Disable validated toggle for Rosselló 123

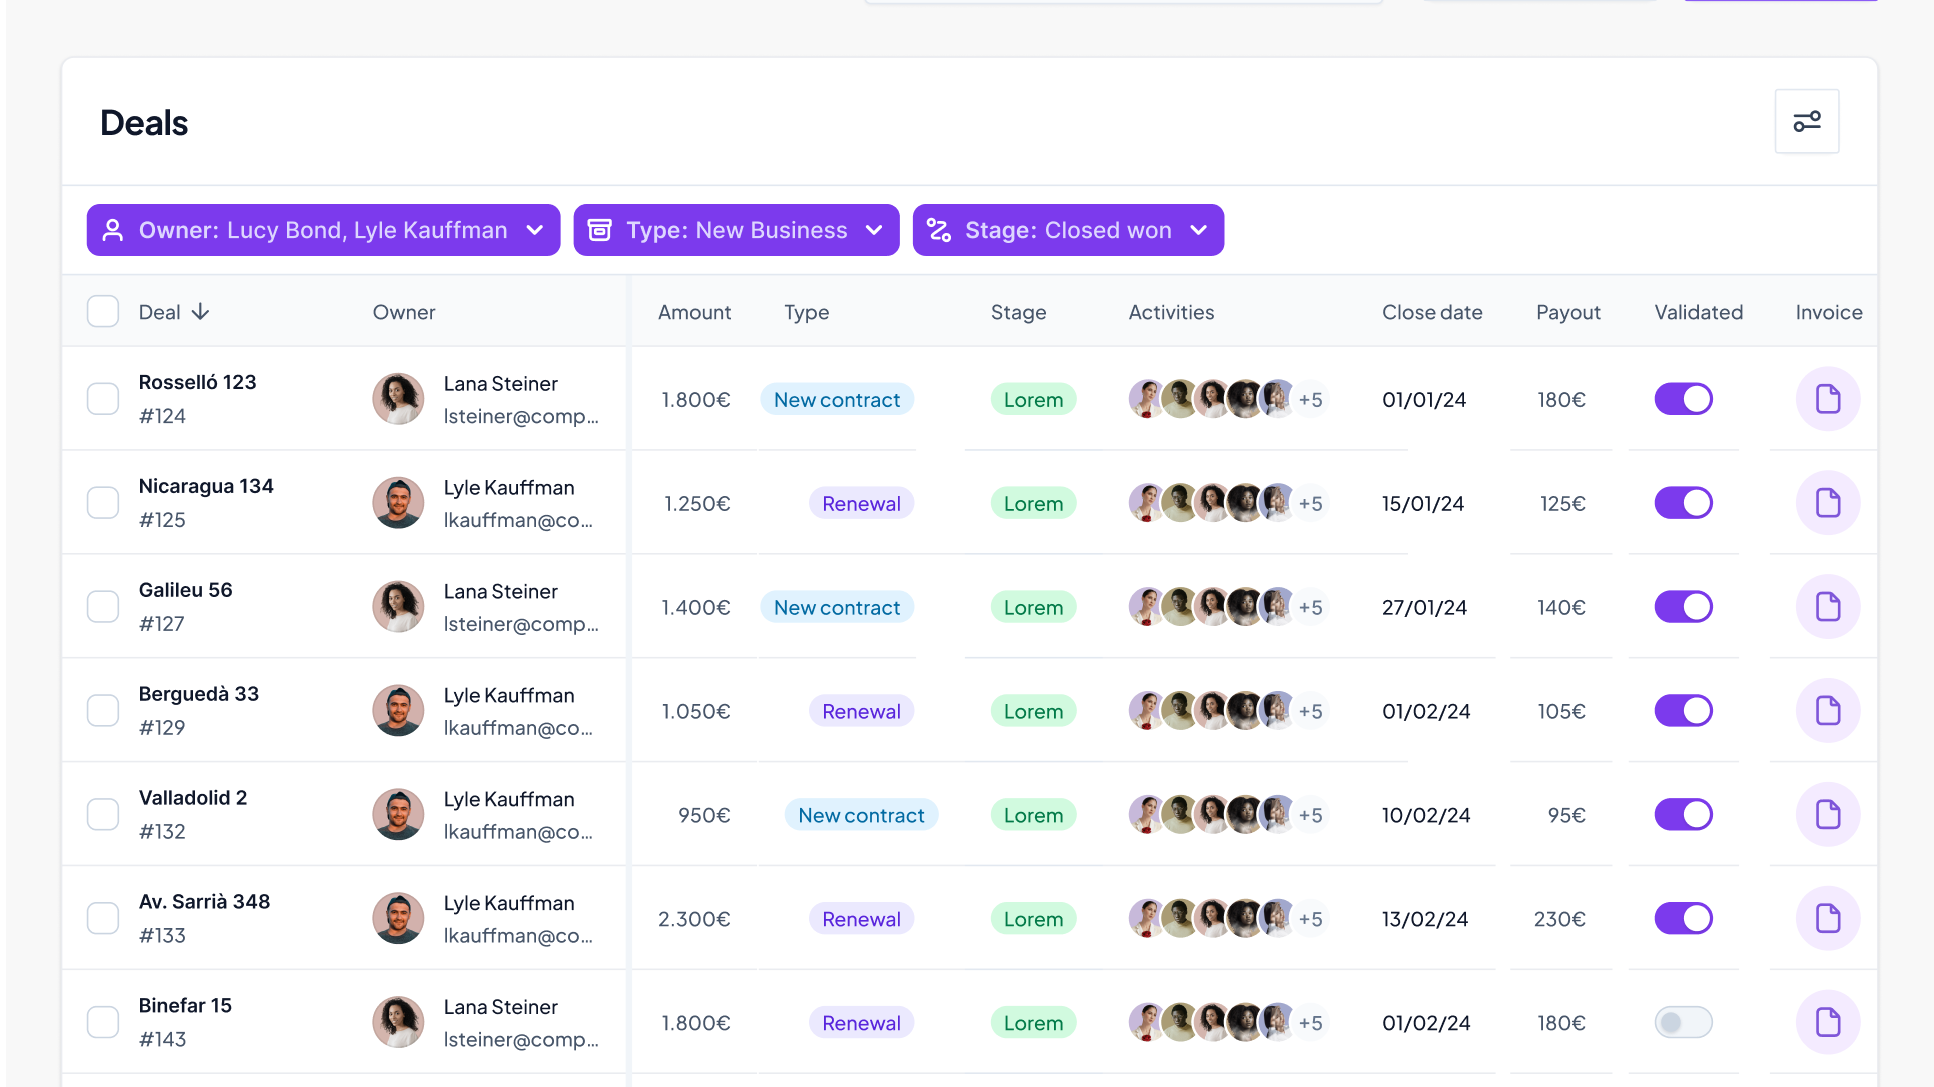[1683, 399]
